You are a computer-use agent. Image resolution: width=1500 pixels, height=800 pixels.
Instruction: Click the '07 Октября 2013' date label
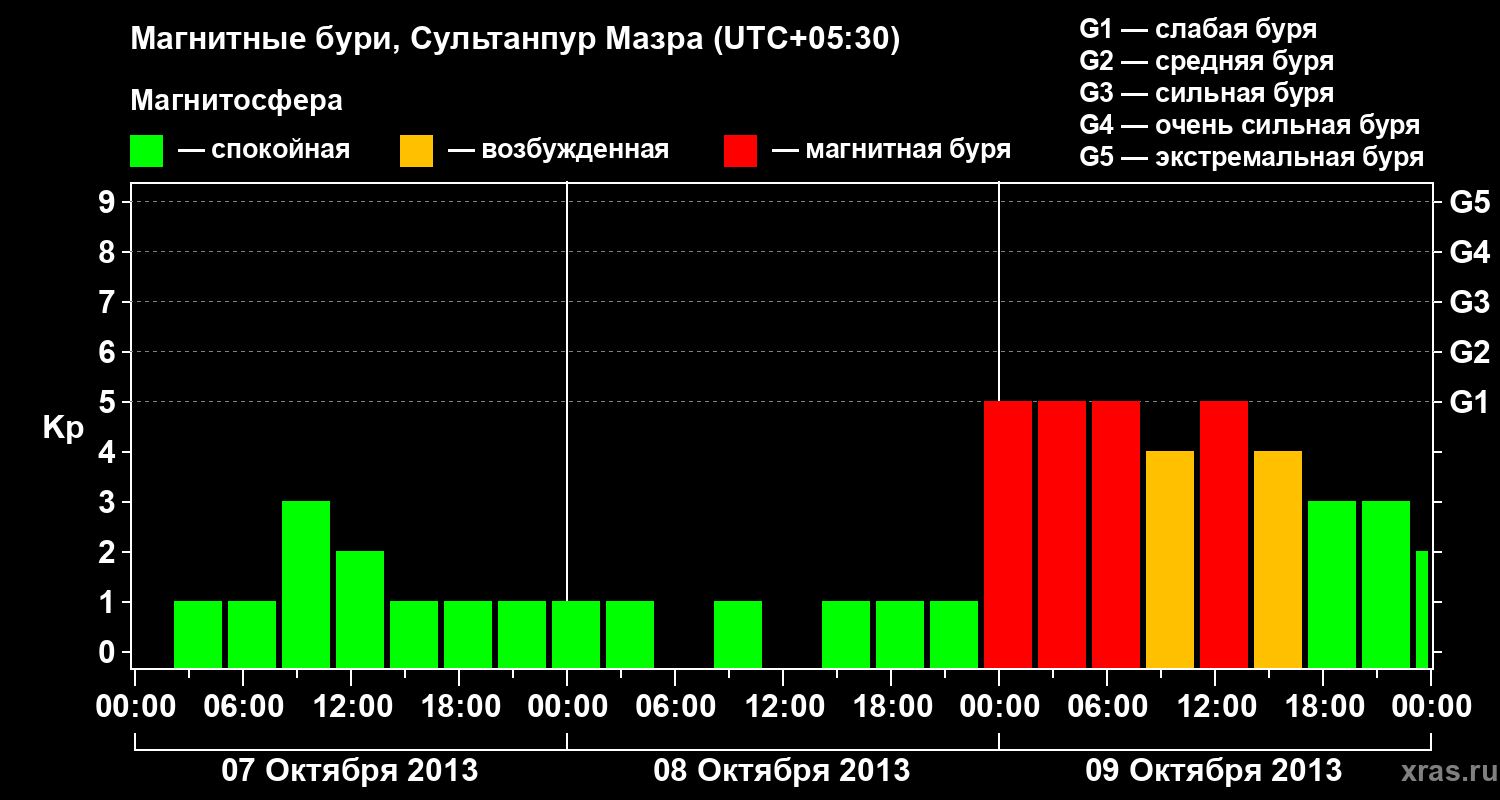(x=349, y=771)
